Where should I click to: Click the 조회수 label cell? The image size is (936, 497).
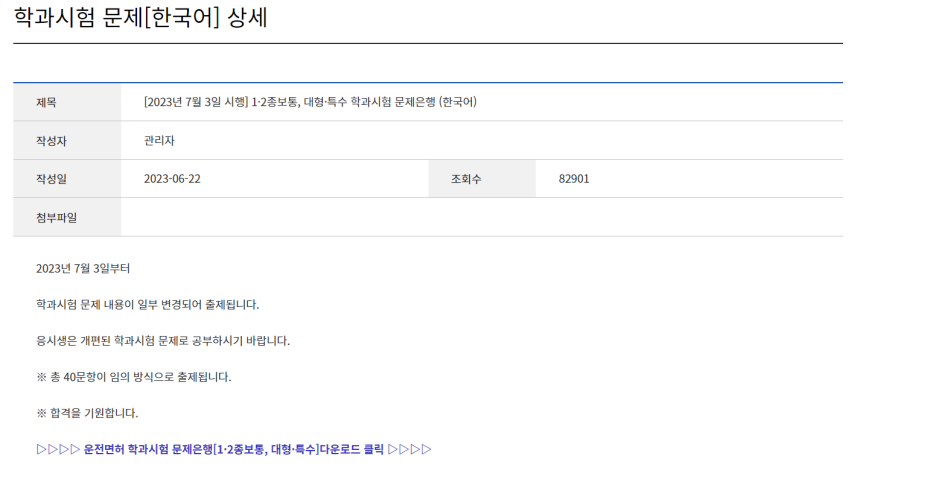click(482, 179)
